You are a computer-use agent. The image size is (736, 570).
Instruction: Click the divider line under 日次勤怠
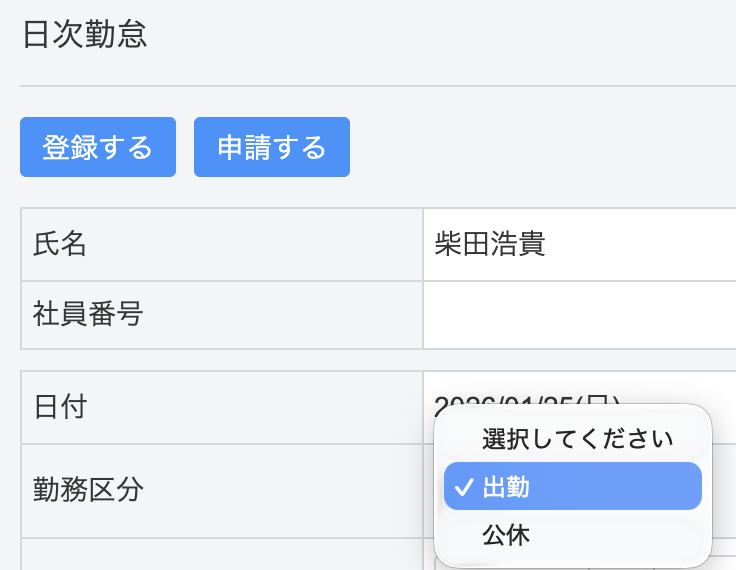[x=378, y=86]
